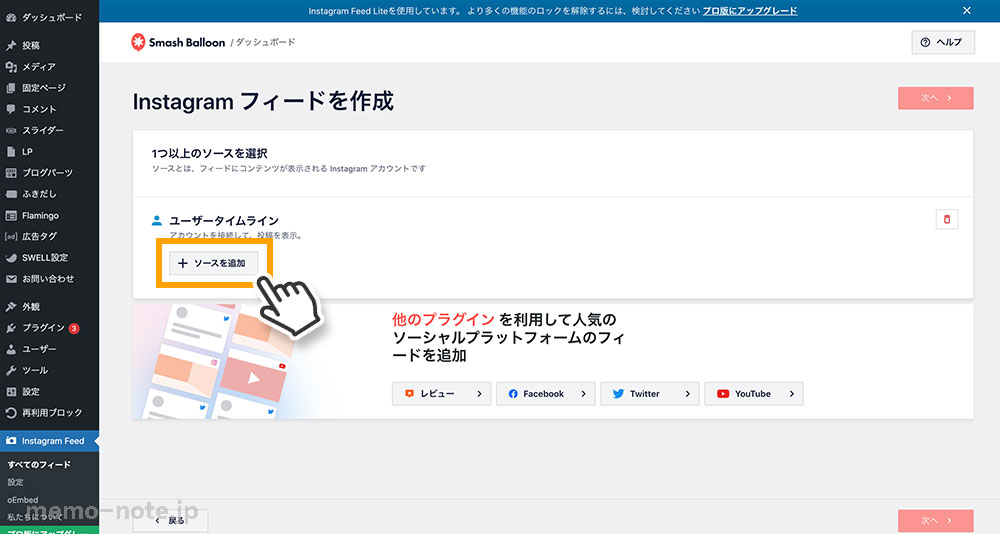1000x534 pixels.
Task: Open the Flamingo sidebar item
Action: pos(49,216)
